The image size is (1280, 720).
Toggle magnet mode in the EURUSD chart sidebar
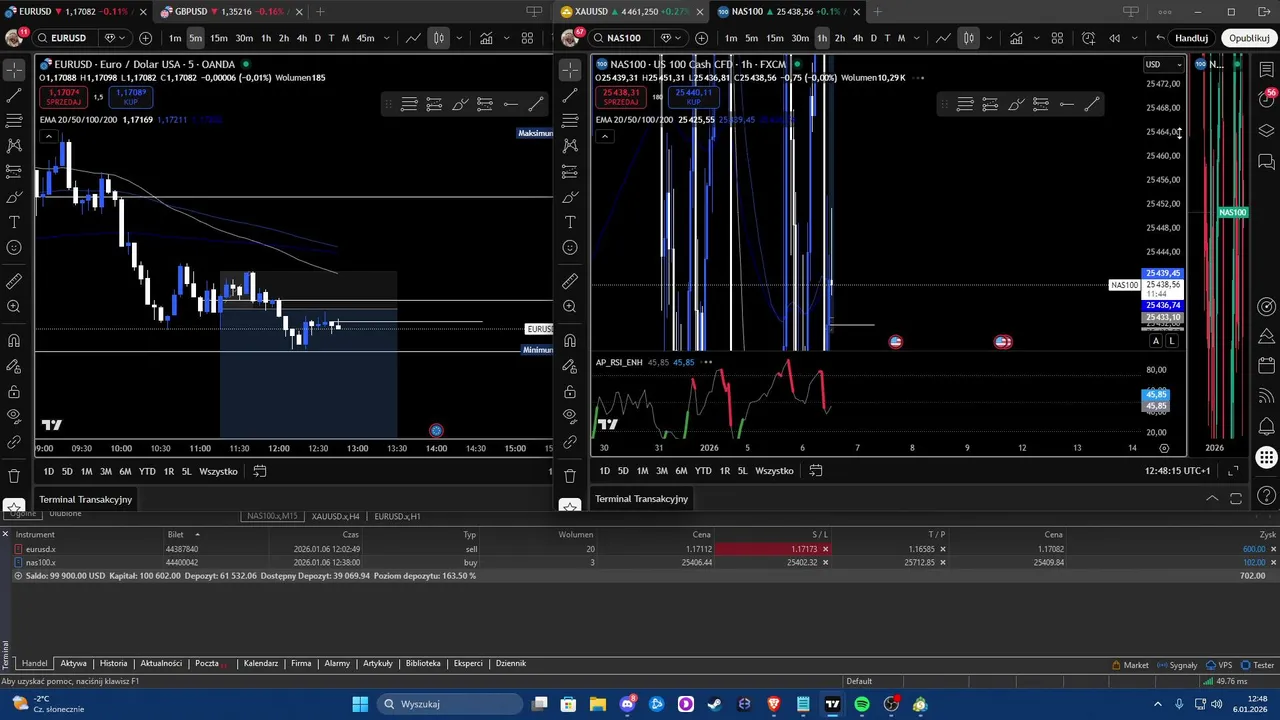click(x=14, y=341)
